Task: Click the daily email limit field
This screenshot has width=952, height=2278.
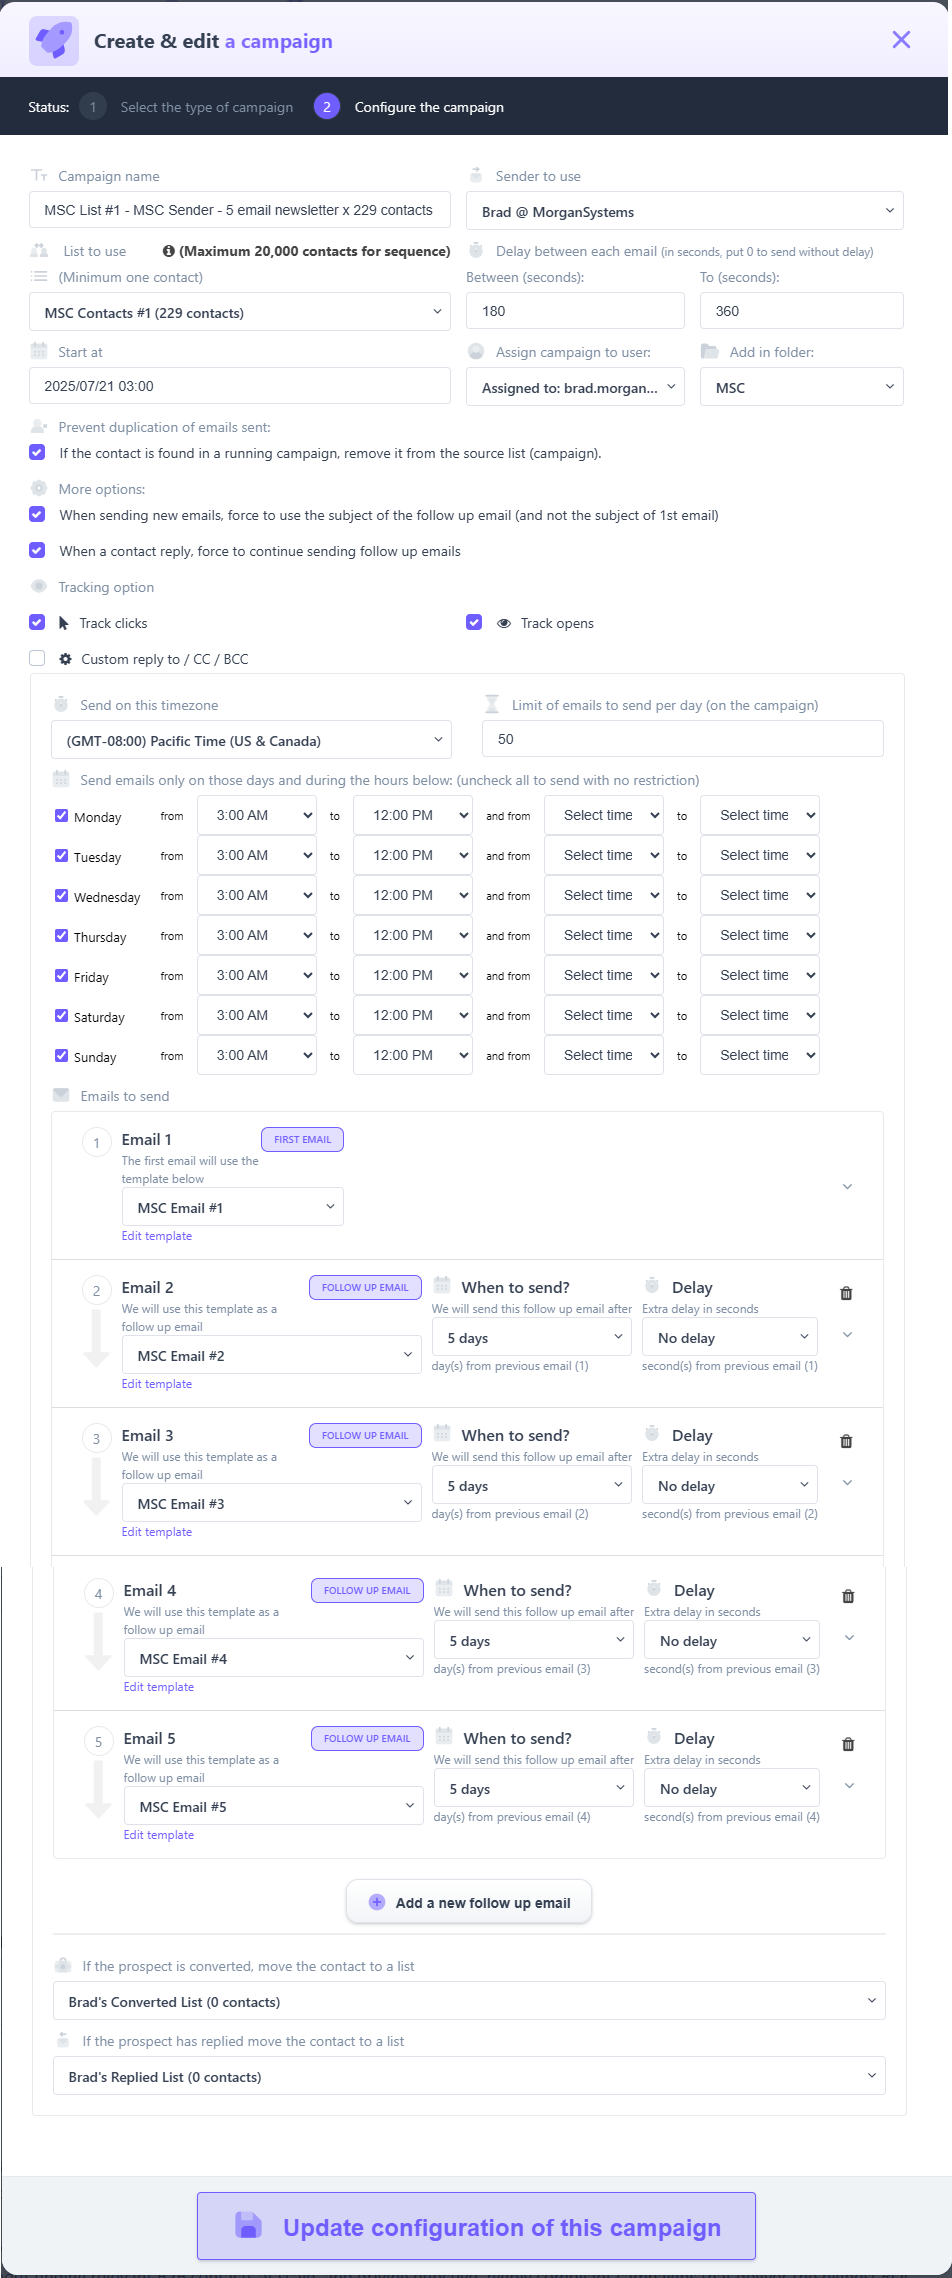Action: [682, 739]
